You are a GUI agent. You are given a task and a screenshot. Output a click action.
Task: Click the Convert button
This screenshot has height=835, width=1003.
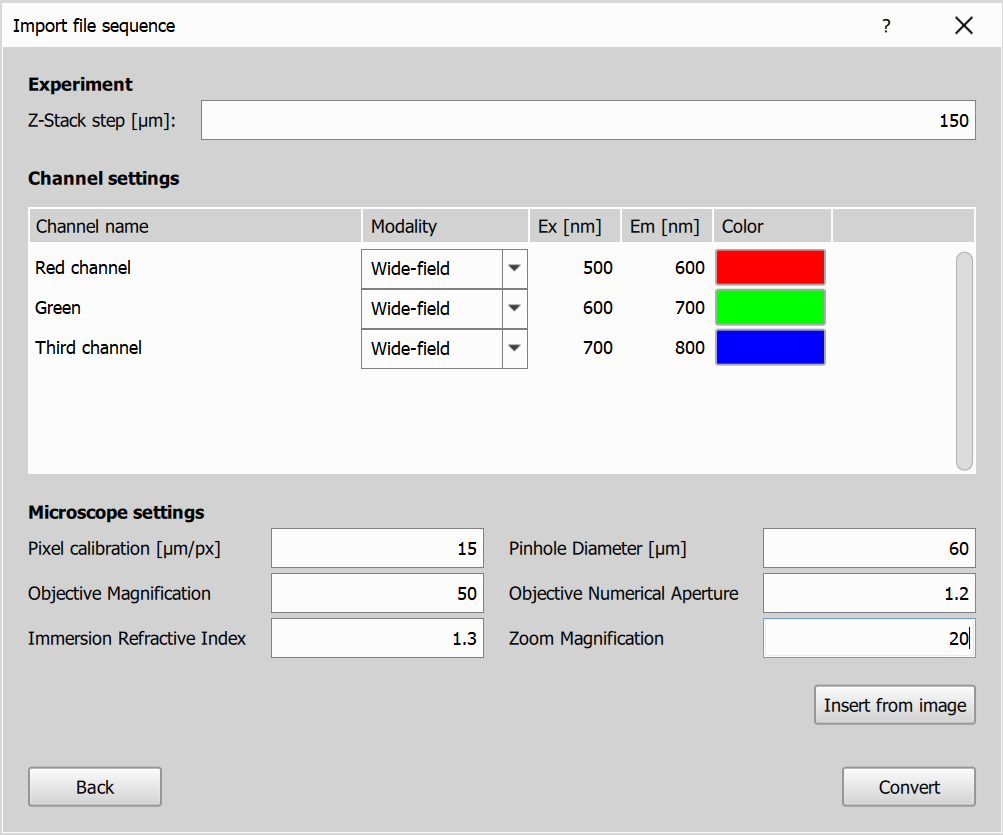point(907,786)
